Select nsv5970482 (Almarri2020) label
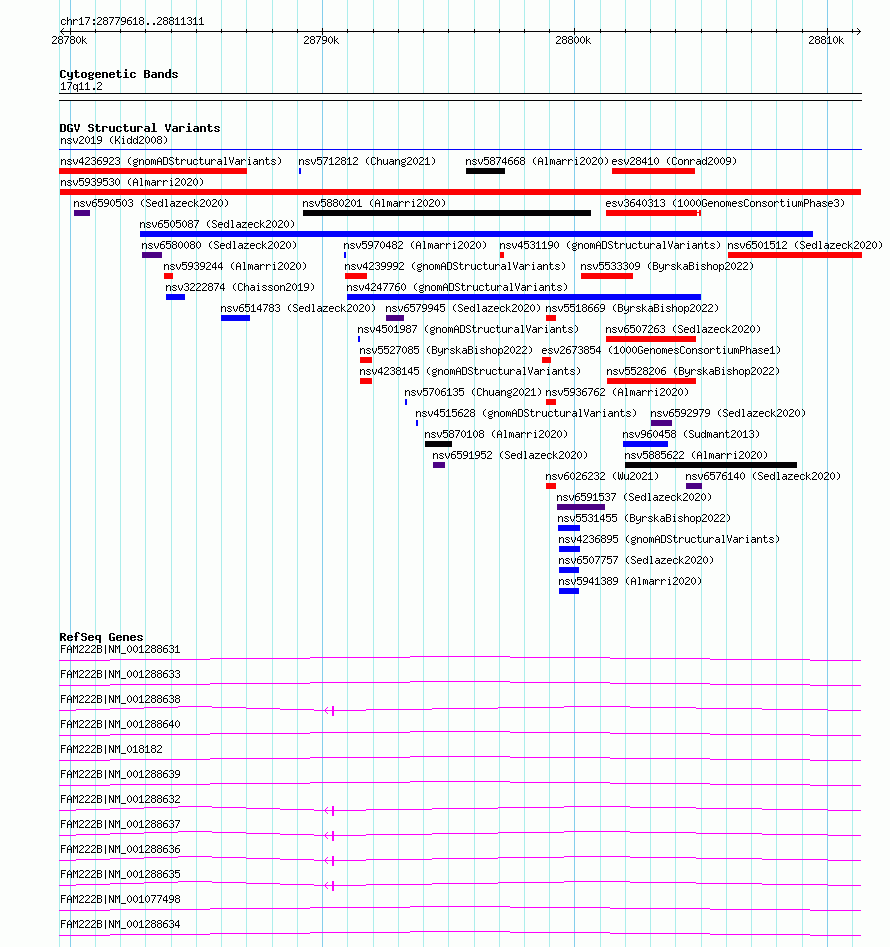The image size is (890, 947). pyautogui.click(x=415, y=245)
